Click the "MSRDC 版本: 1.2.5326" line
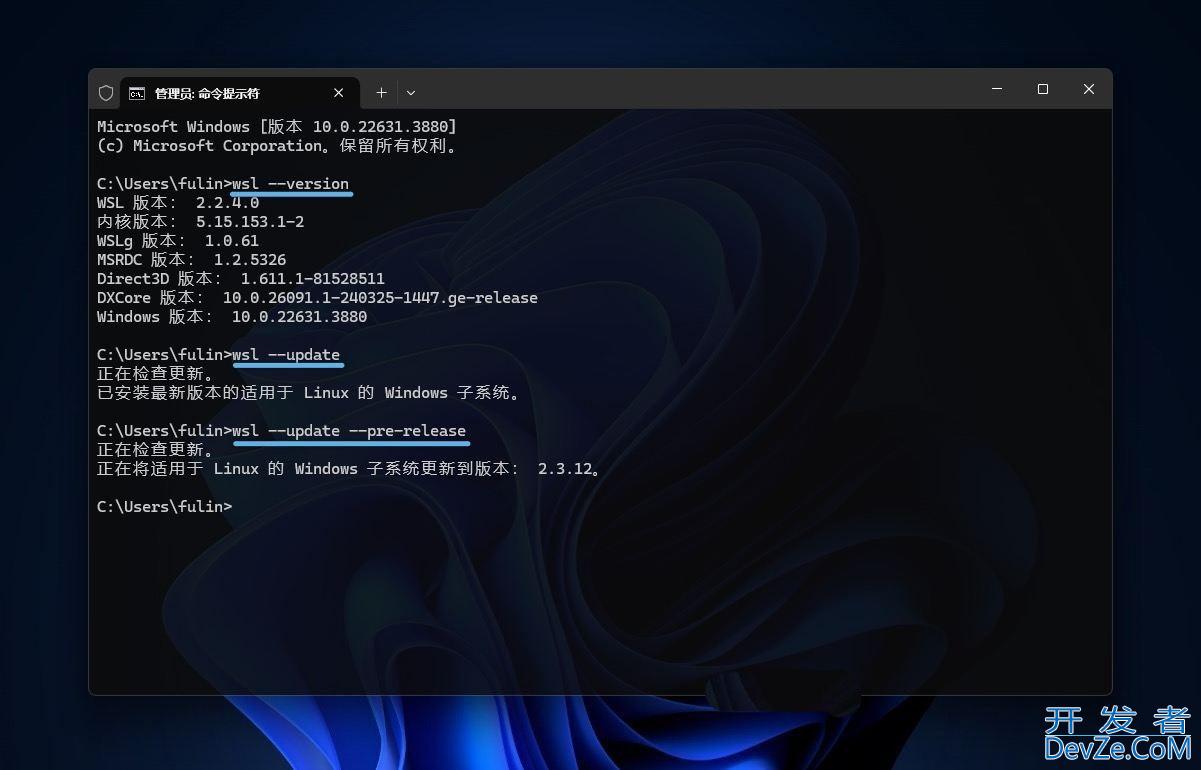This screenshot has width=1201, height=770. 191,260
